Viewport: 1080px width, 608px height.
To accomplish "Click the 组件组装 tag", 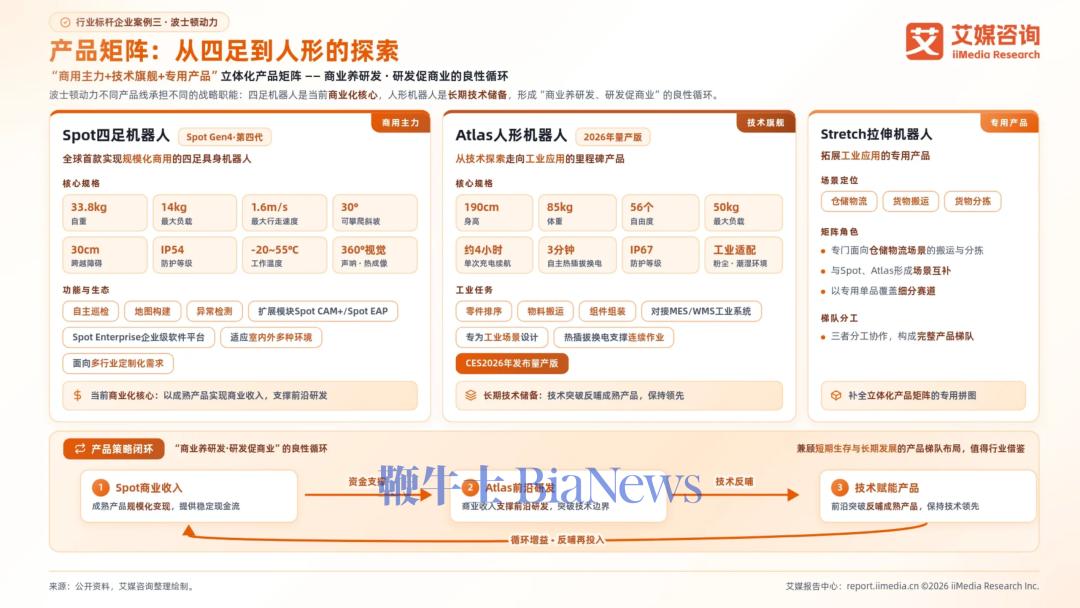I will click(608, 311).
